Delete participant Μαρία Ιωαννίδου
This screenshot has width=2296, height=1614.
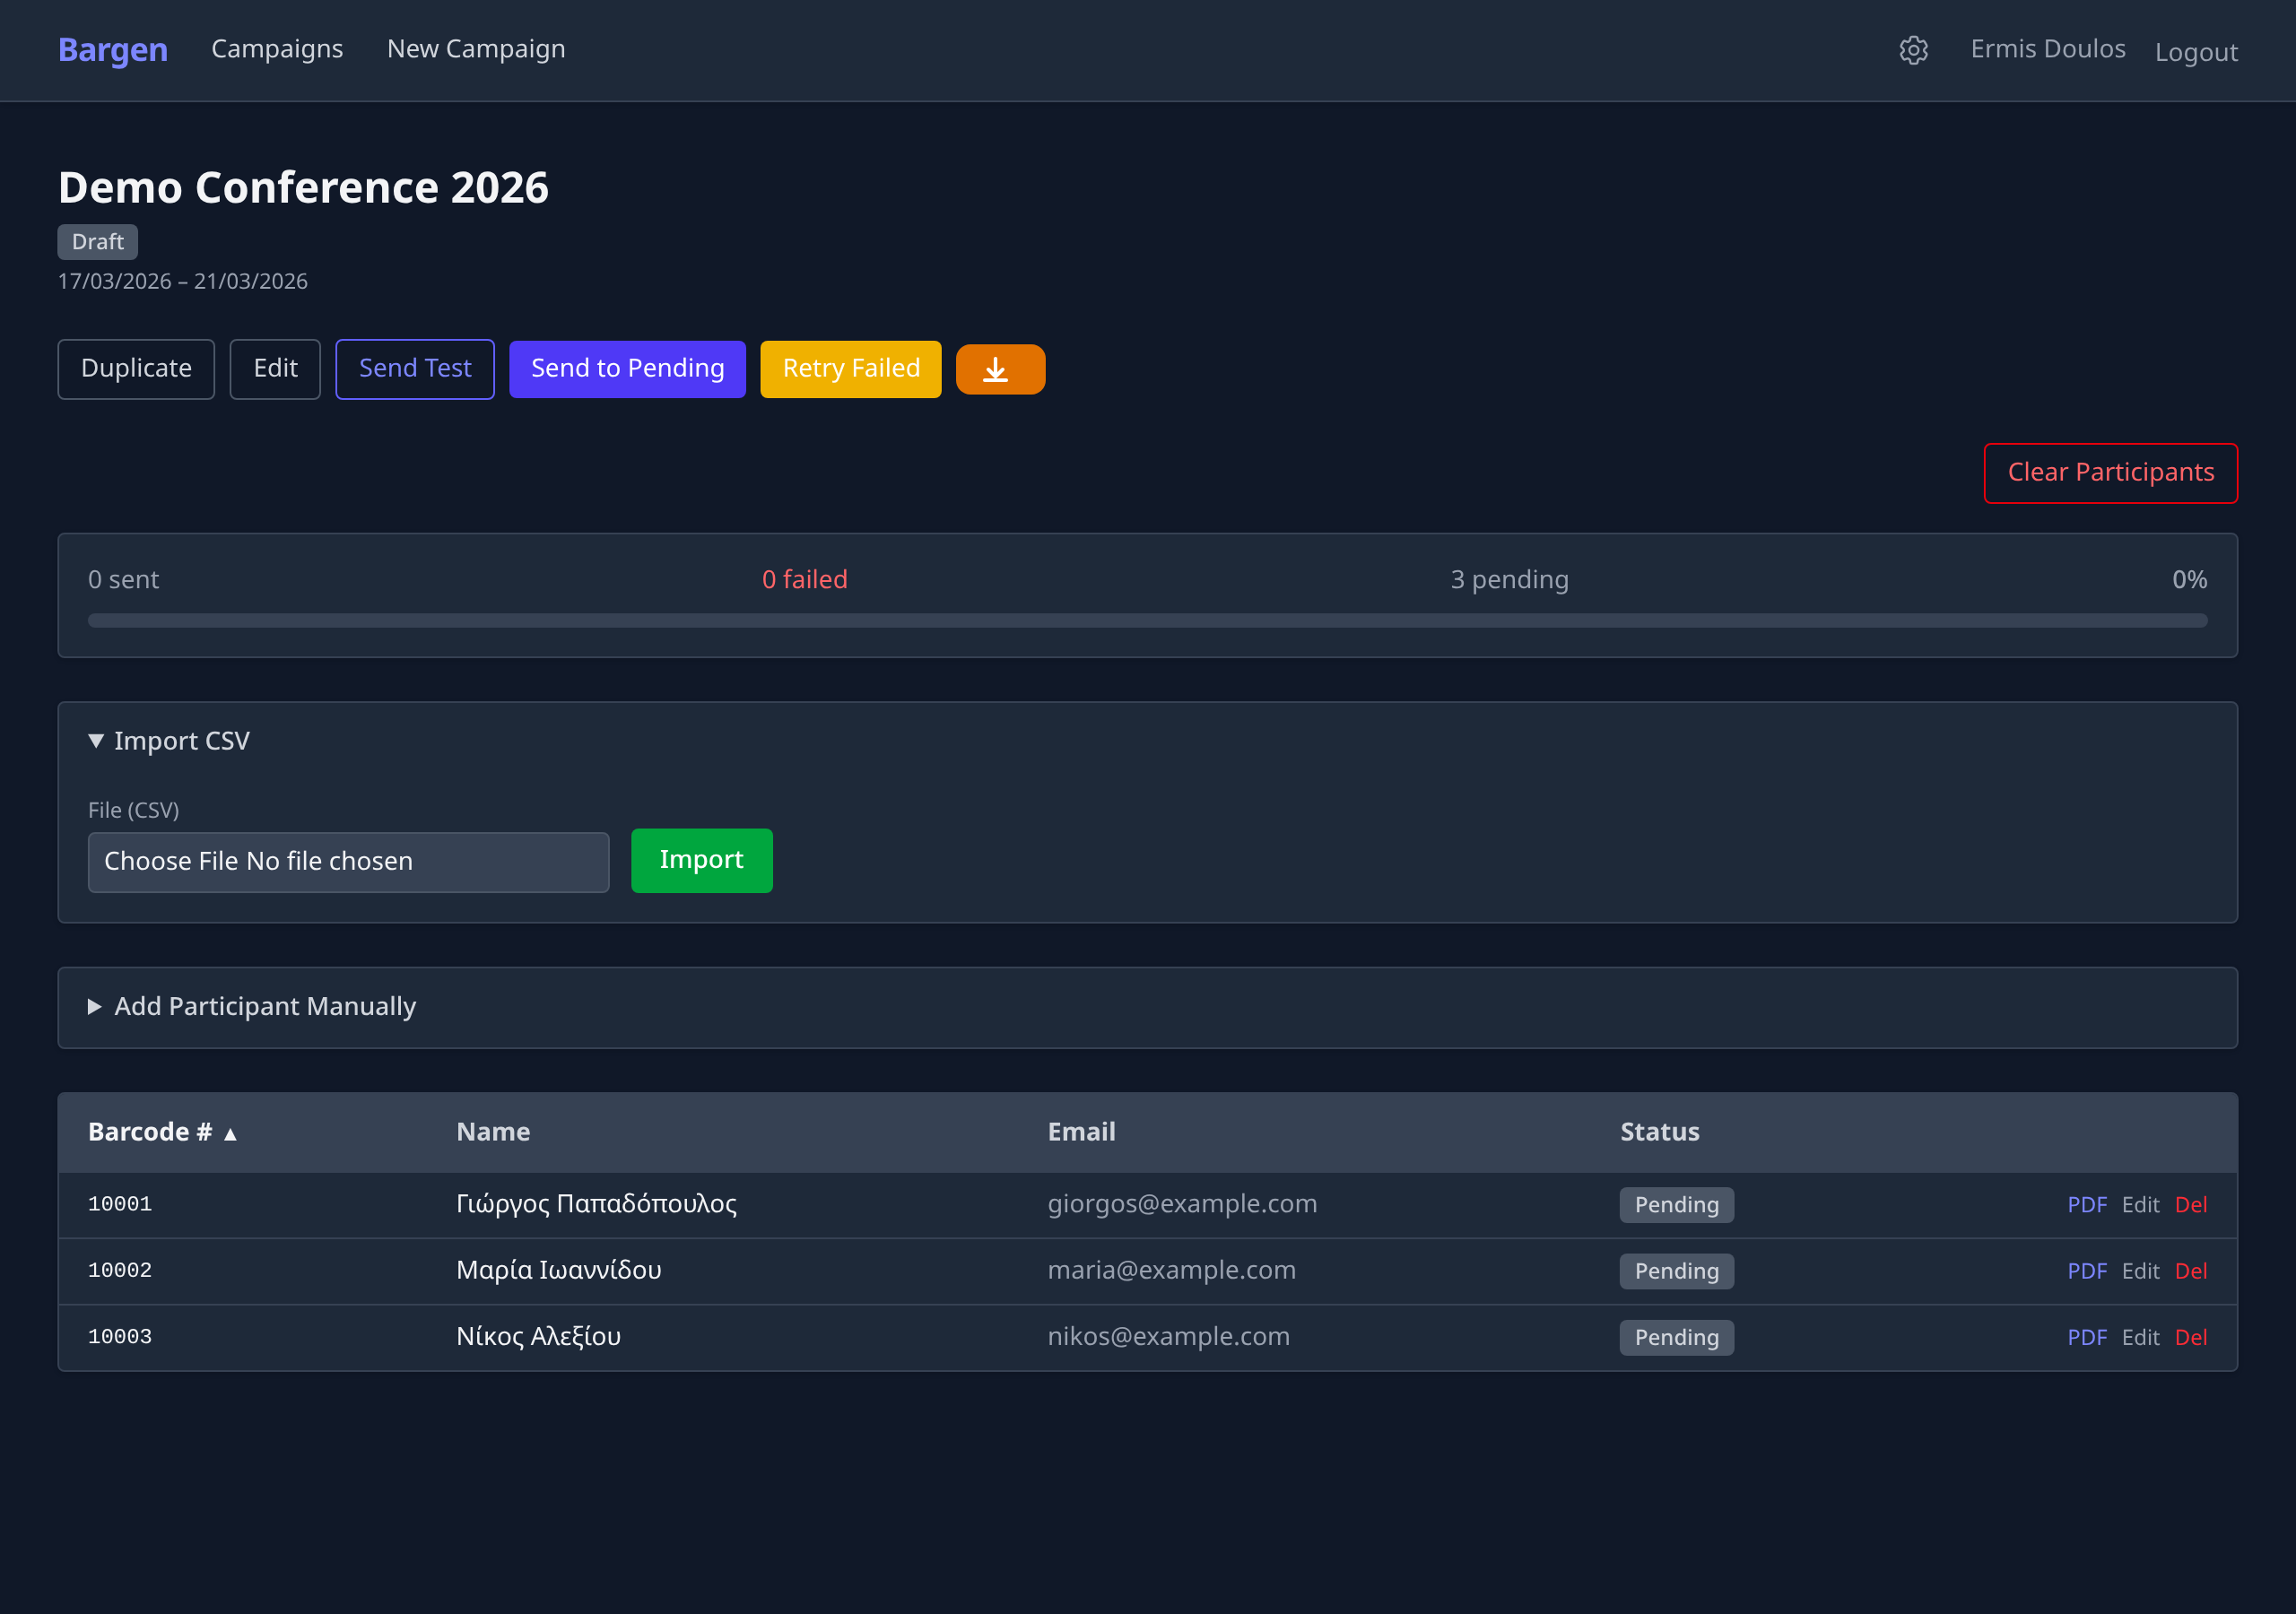click(2190, 1271)
